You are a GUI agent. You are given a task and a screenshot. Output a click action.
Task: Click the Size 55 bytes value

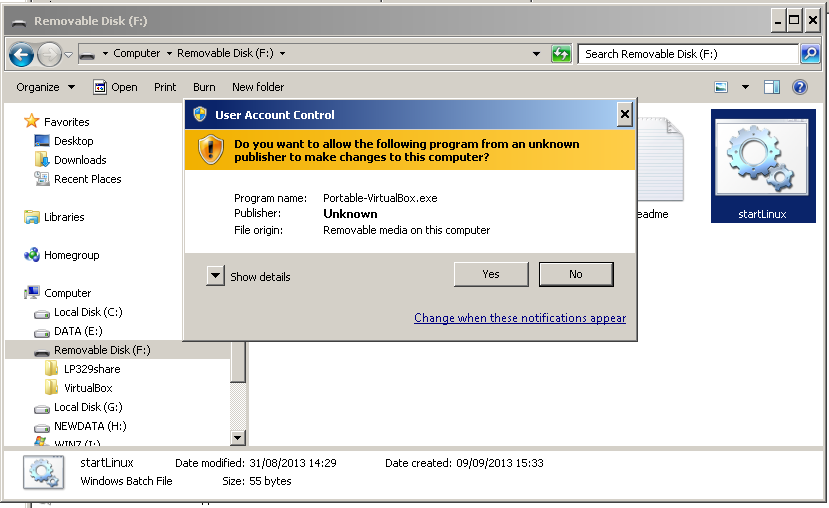(x=270, y=481)
